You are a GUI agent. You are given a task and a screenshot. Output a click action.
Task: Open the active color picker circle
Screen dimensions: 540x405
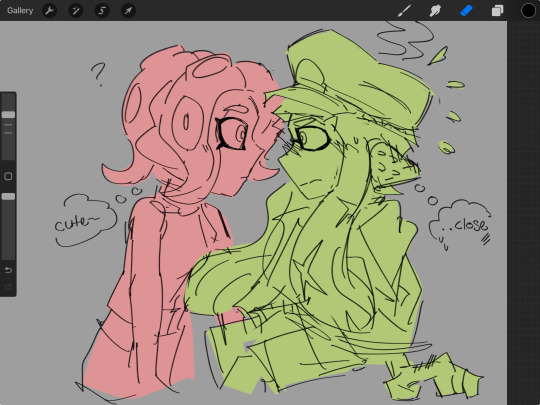point(528,11)
